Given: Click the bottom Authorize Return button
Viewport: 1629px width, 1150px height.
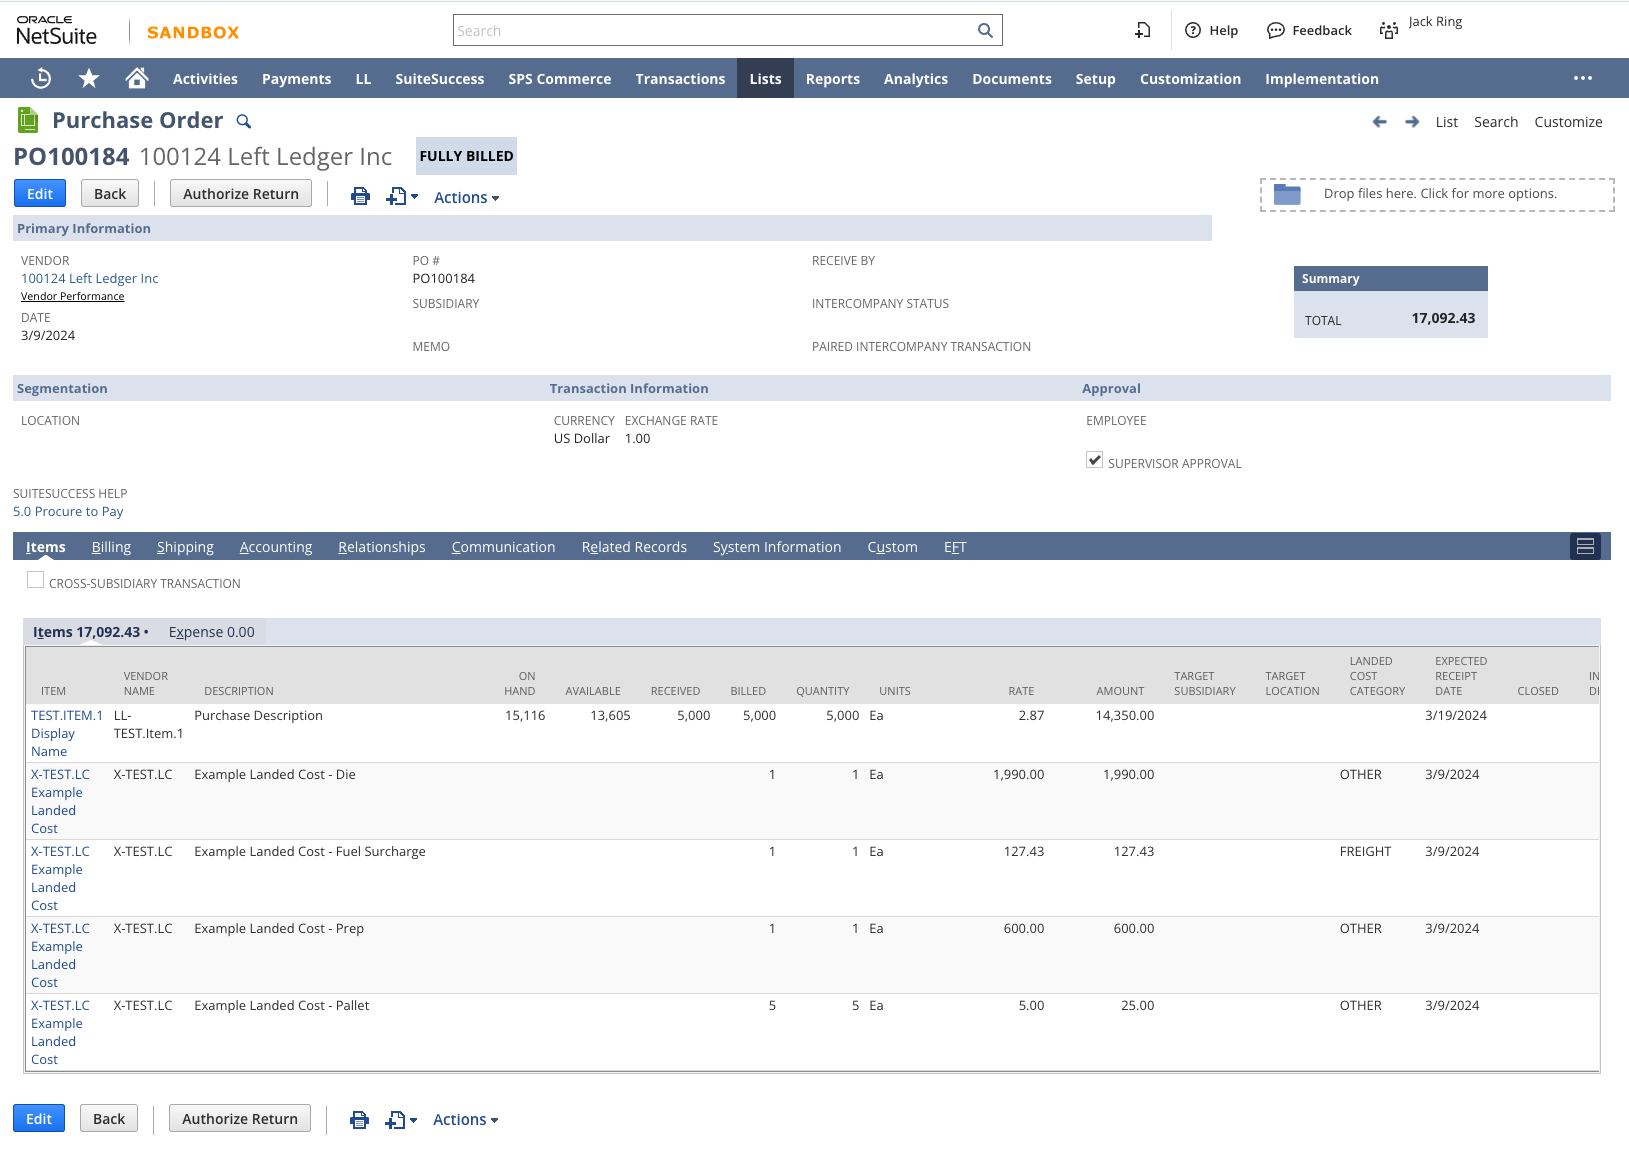Looking at the screenshot, I should [x=240, y=1119].
